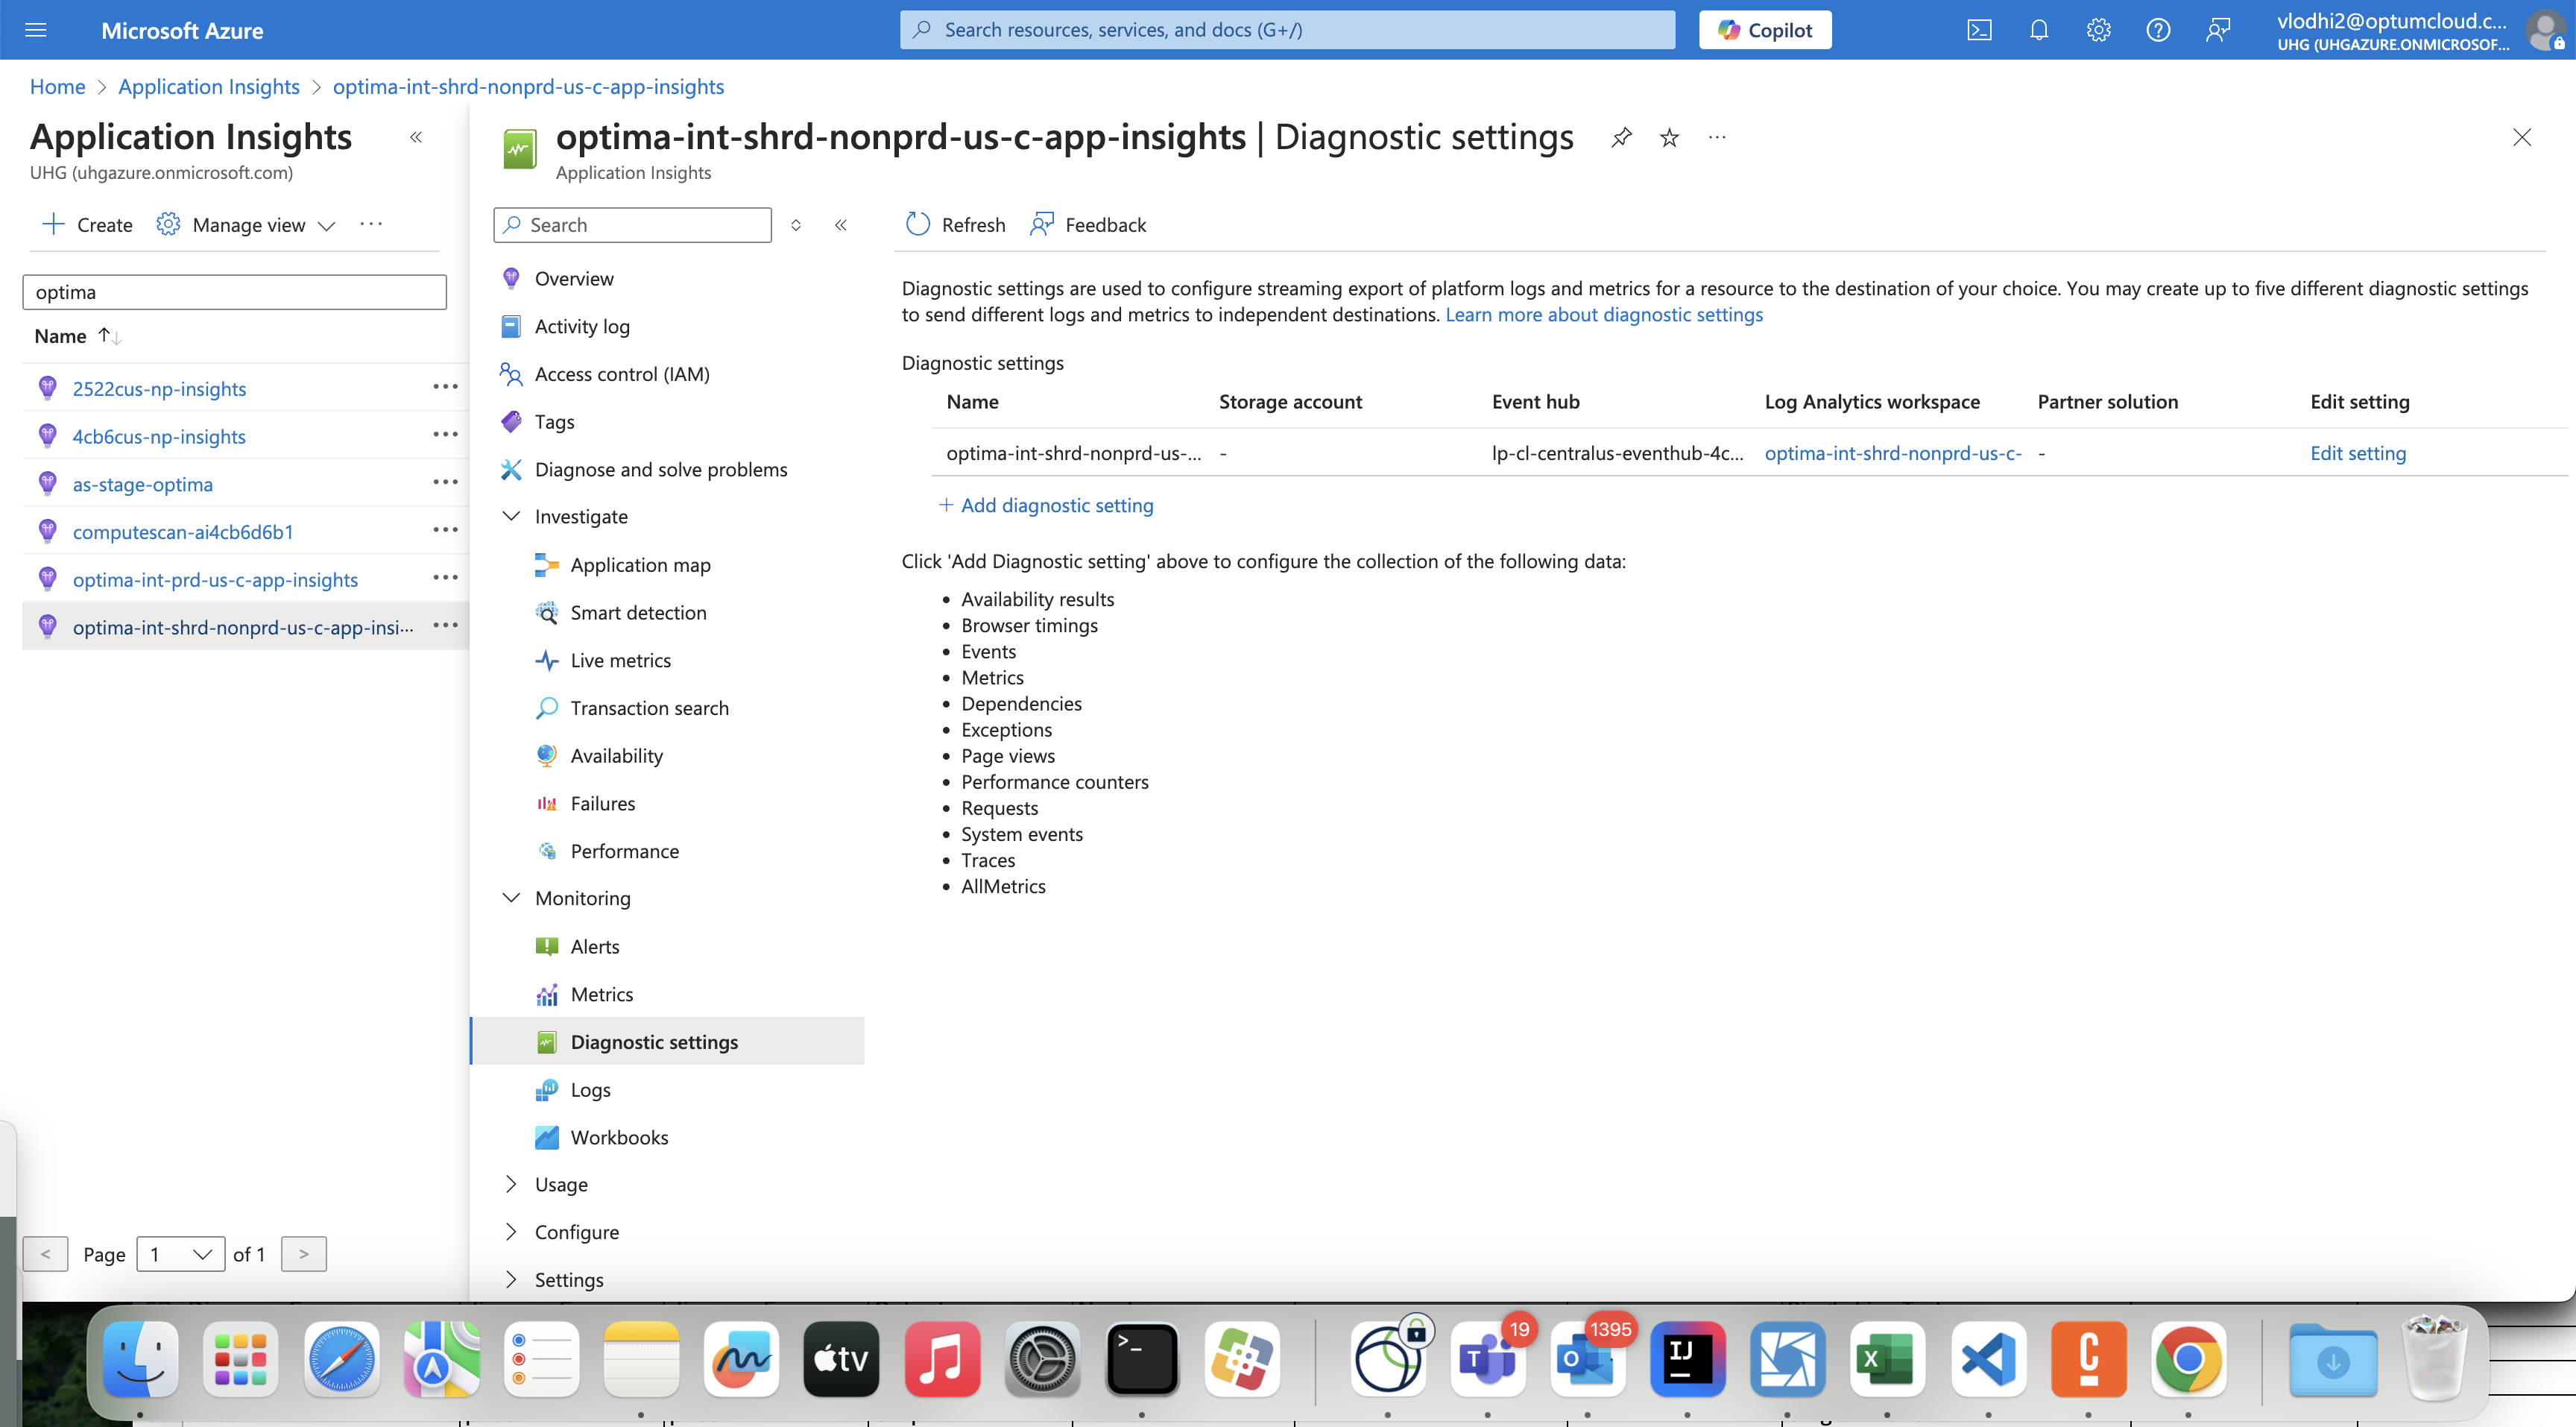Viewport: 2576px width, 1427px height.
Task: Open the Log Analytics workspace link
Action: 1892,453
